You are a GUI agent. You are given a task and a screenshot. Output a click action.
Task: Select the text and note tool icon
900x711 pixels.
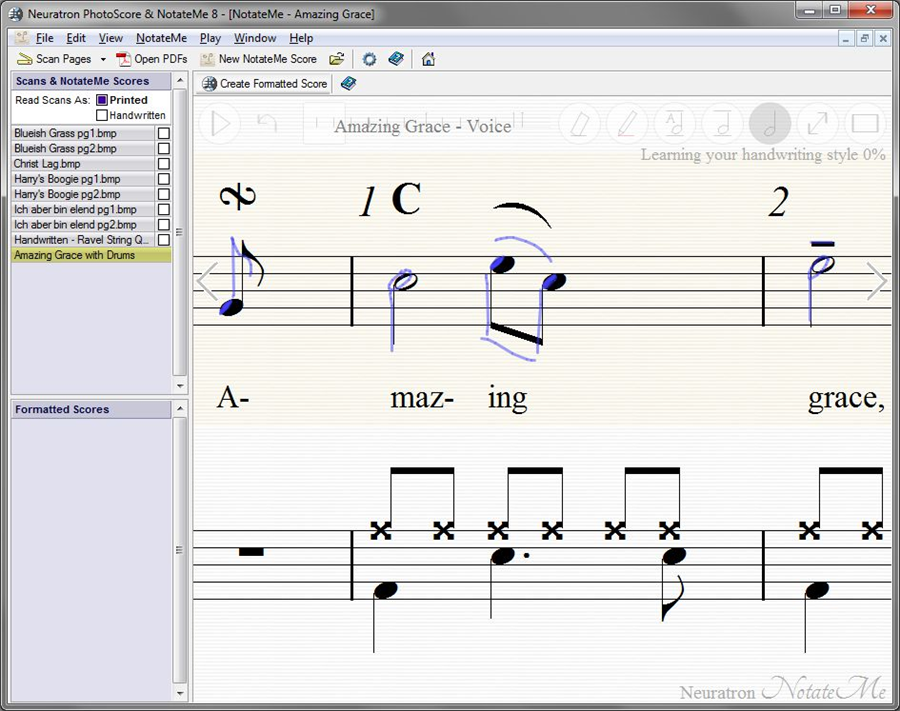tap(675, 124)
